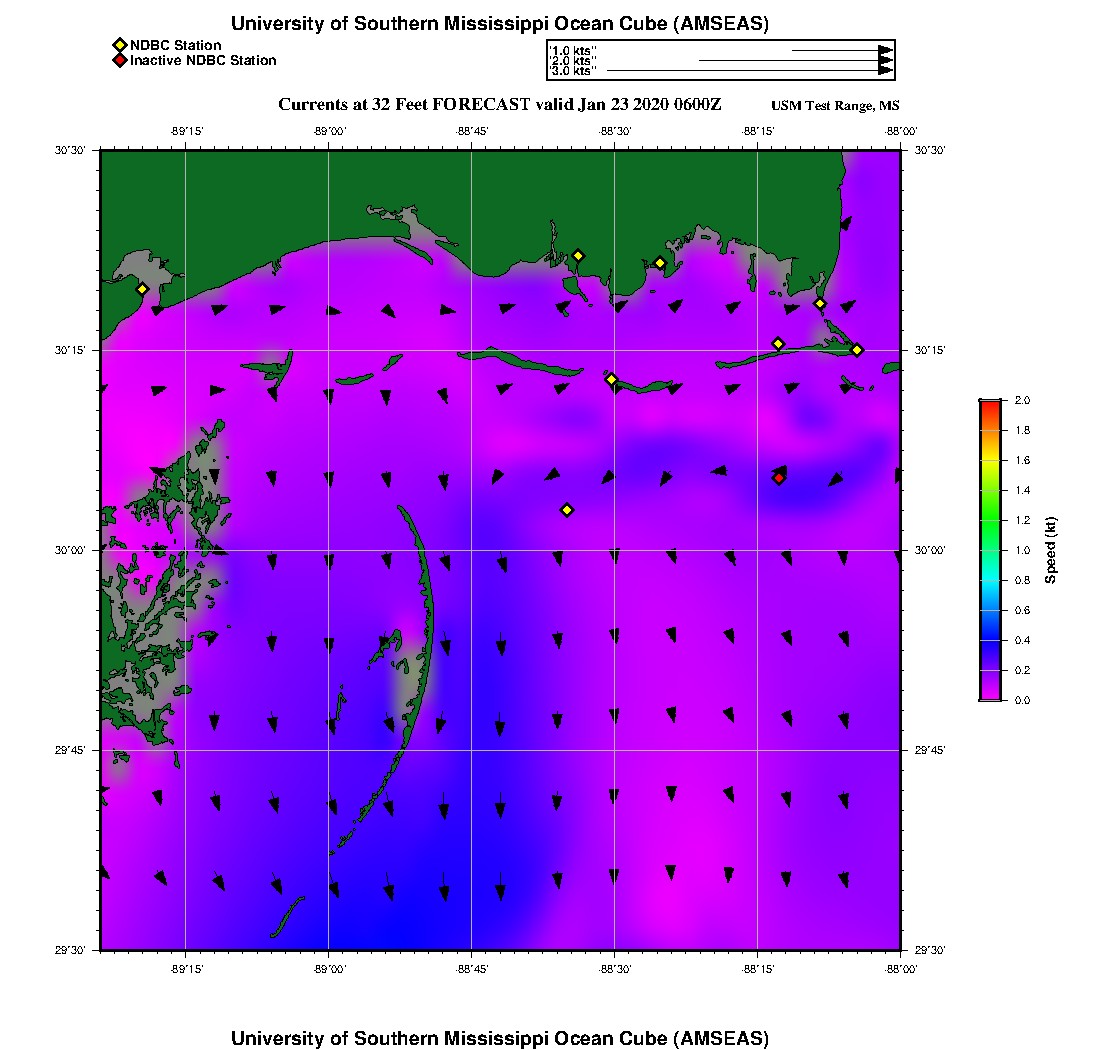Click the 3.0 kts scale arrow arrowhead
Image resolution: width=1100 pixels, height=1050 pixels.
click(885, 71)
